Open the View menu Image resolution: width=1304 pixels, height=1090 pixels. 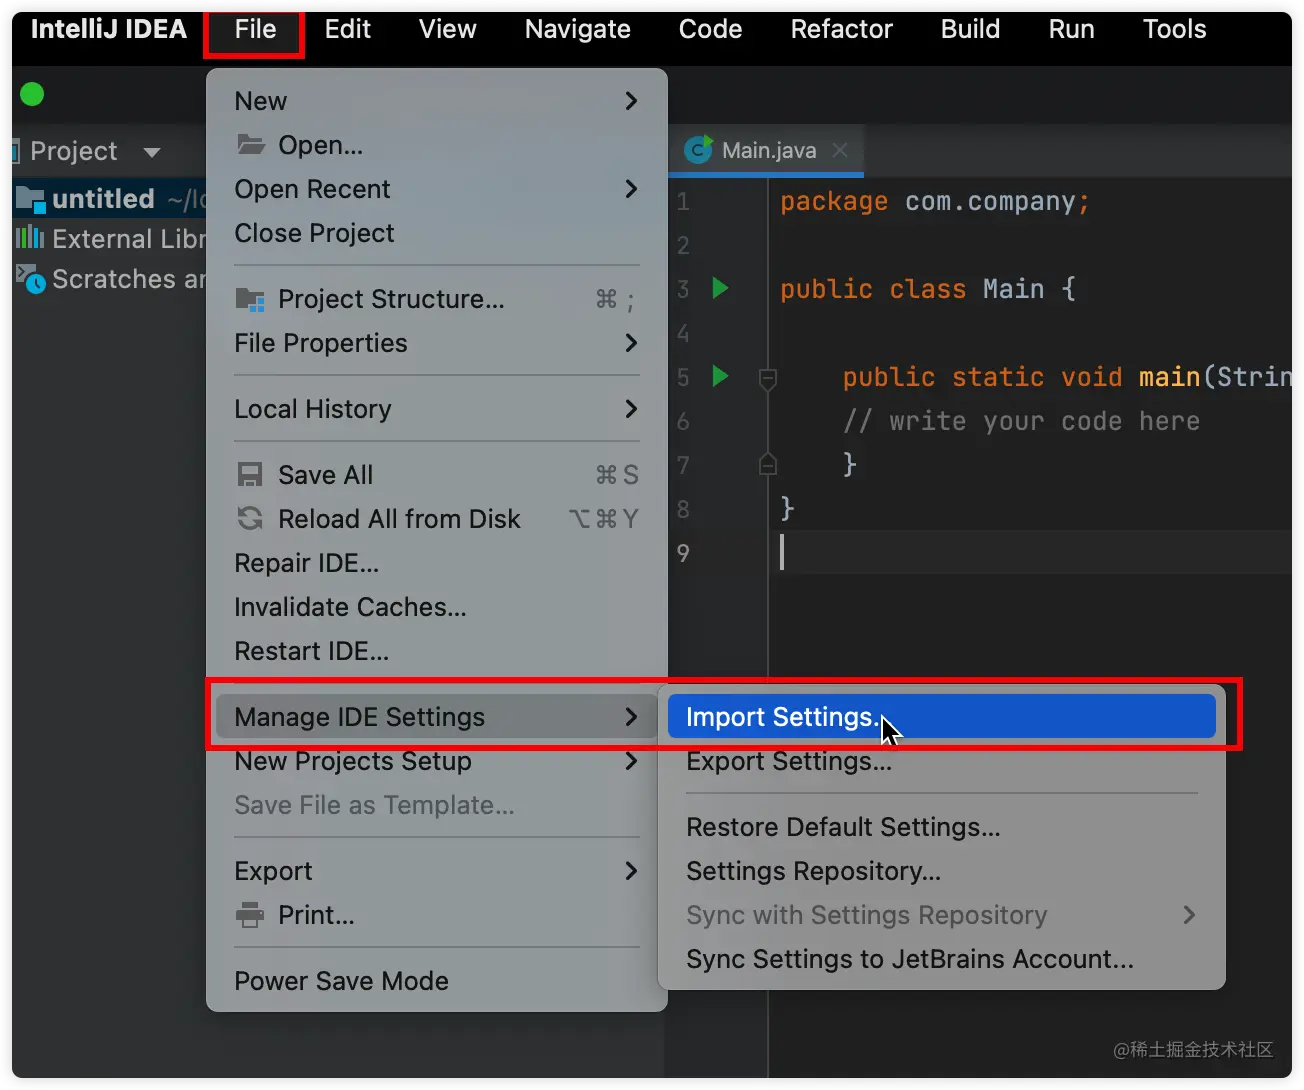(x=447, y=30)
